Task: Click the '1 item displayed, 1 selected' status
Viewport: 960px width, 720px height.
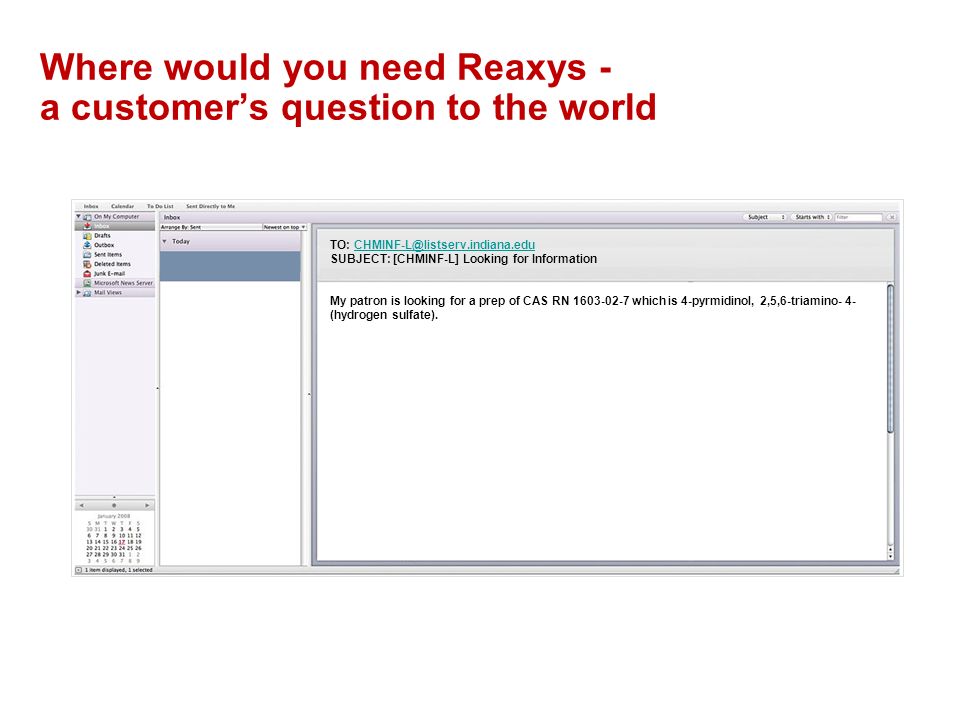Action: (118, 570)
